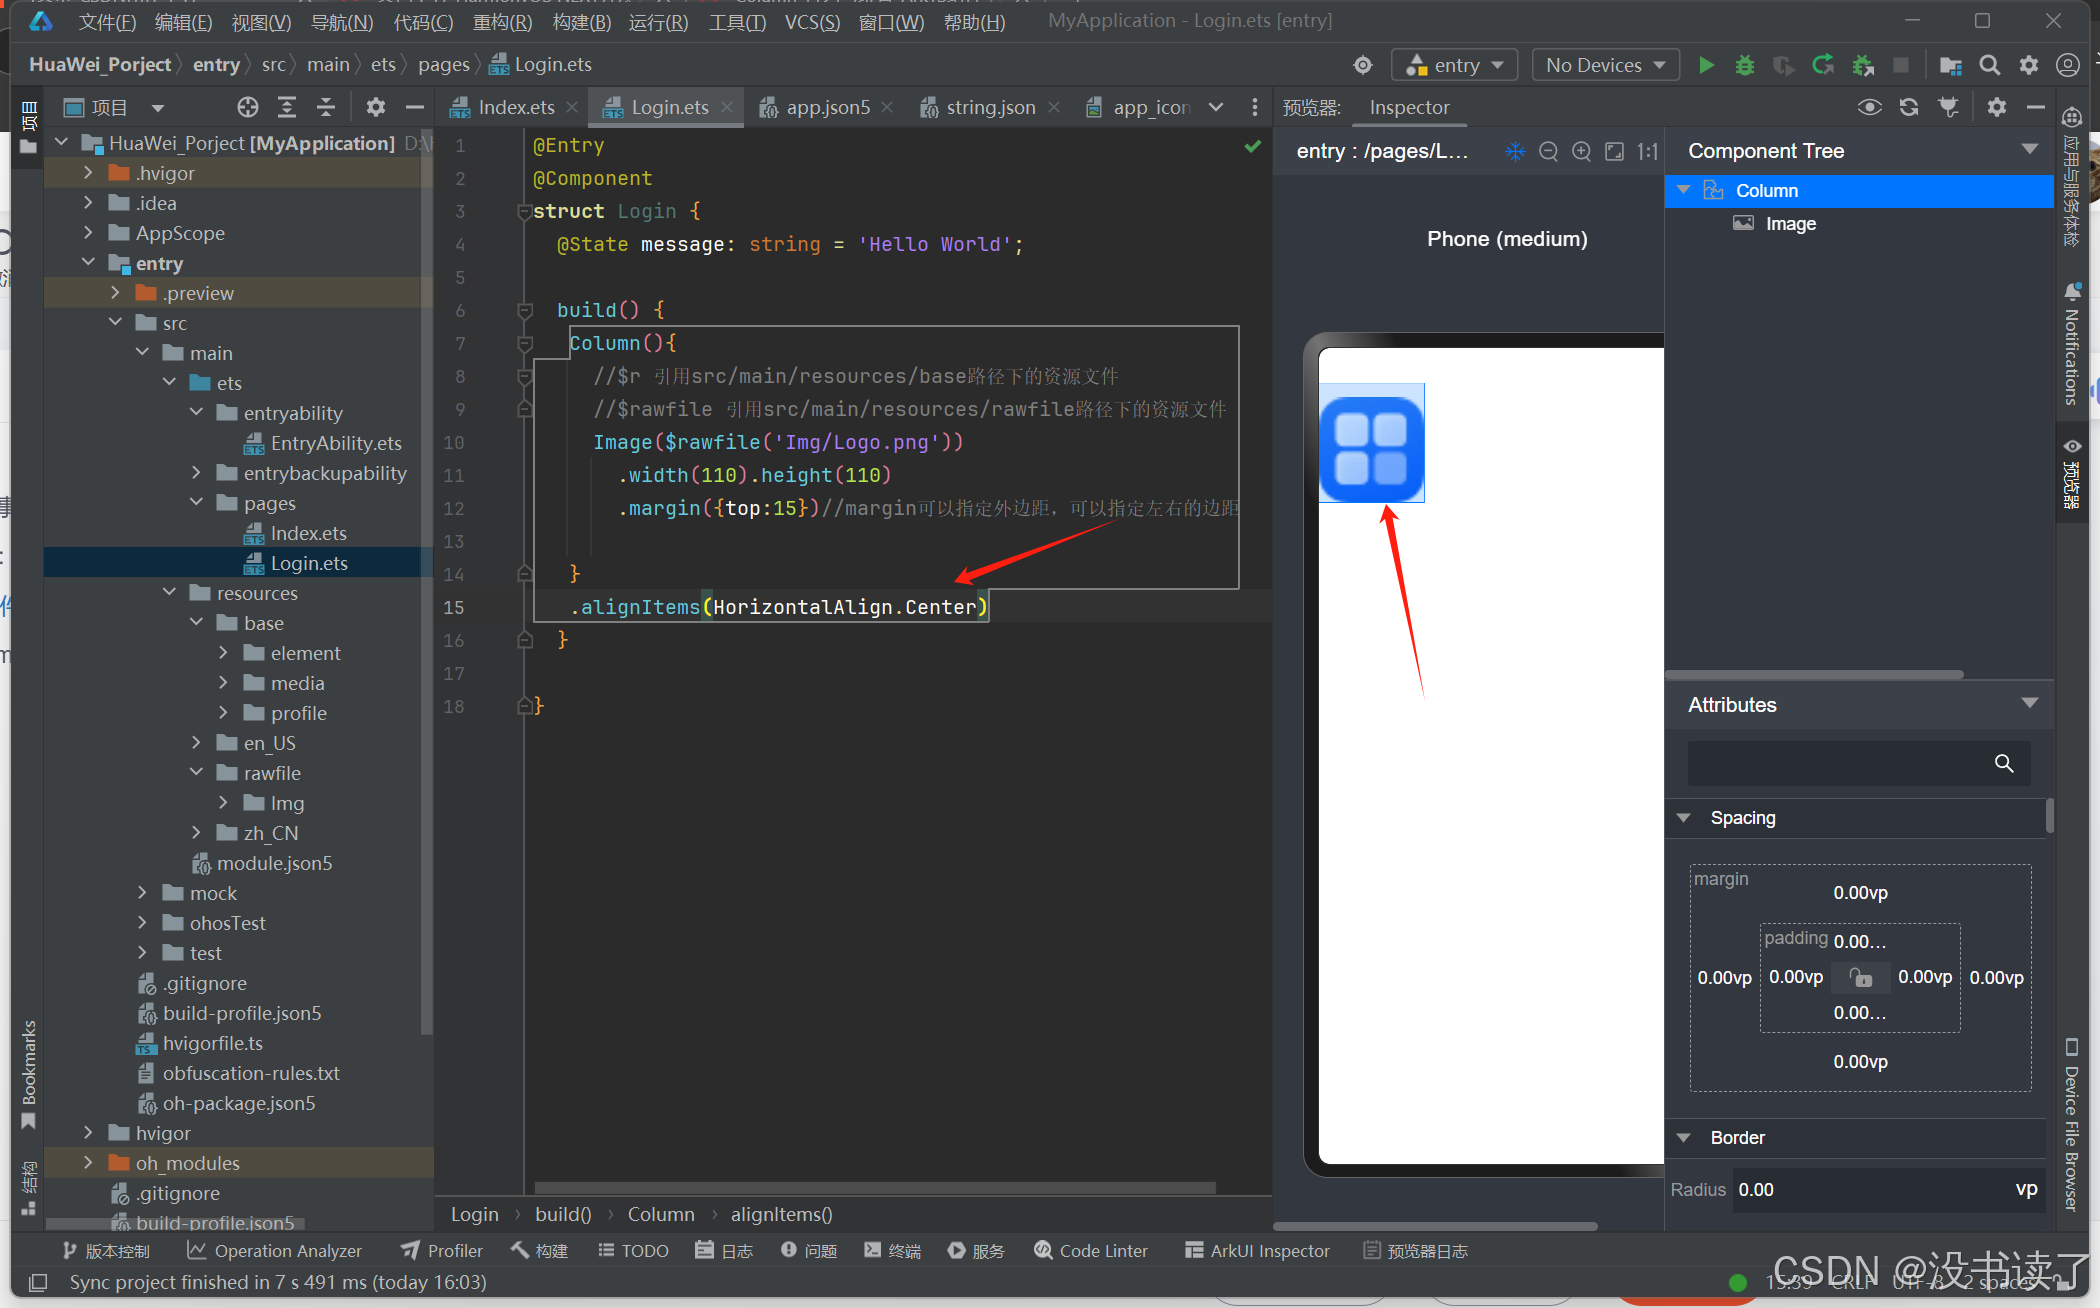Viewport: 2100px width, 1308px height.
Task: Open the 构建(B) menu
Action: pos(581,22)
